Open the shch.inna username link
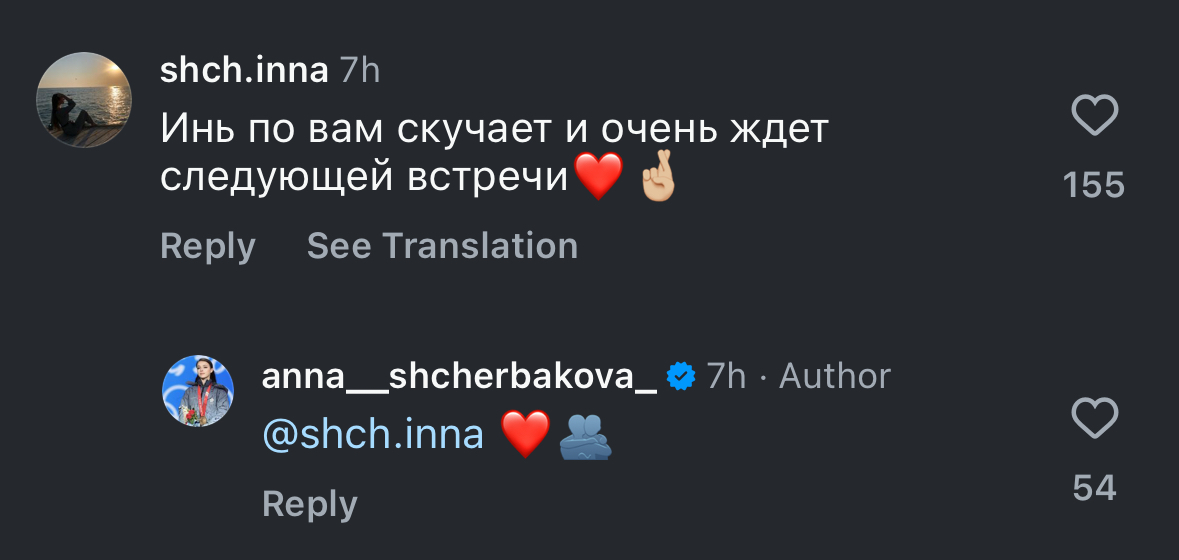 coord(244,71)
